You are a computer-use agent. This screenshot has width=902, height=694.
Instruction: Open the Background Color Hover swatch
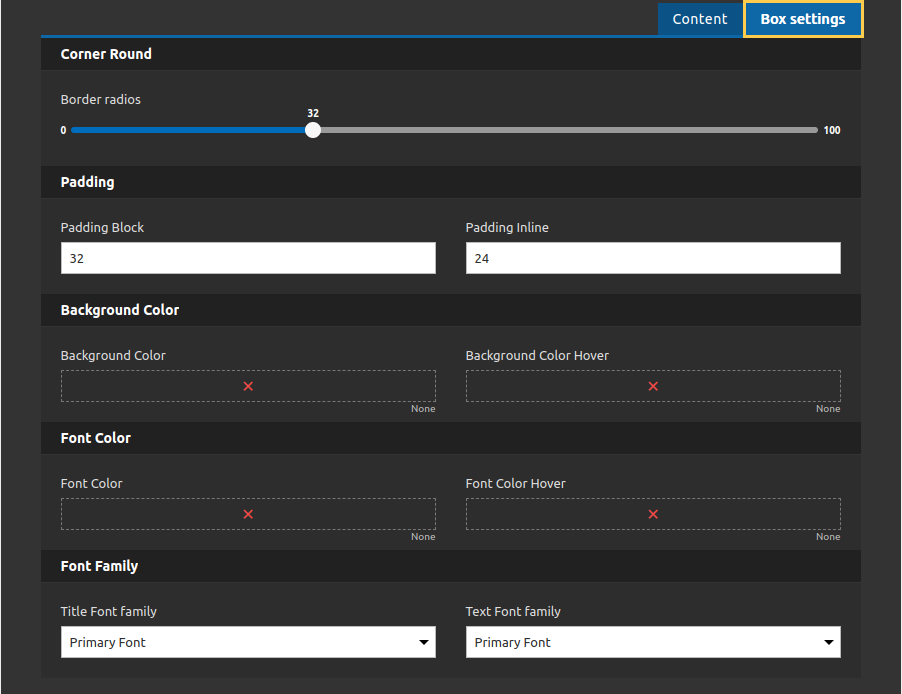(x=653, y=386)
